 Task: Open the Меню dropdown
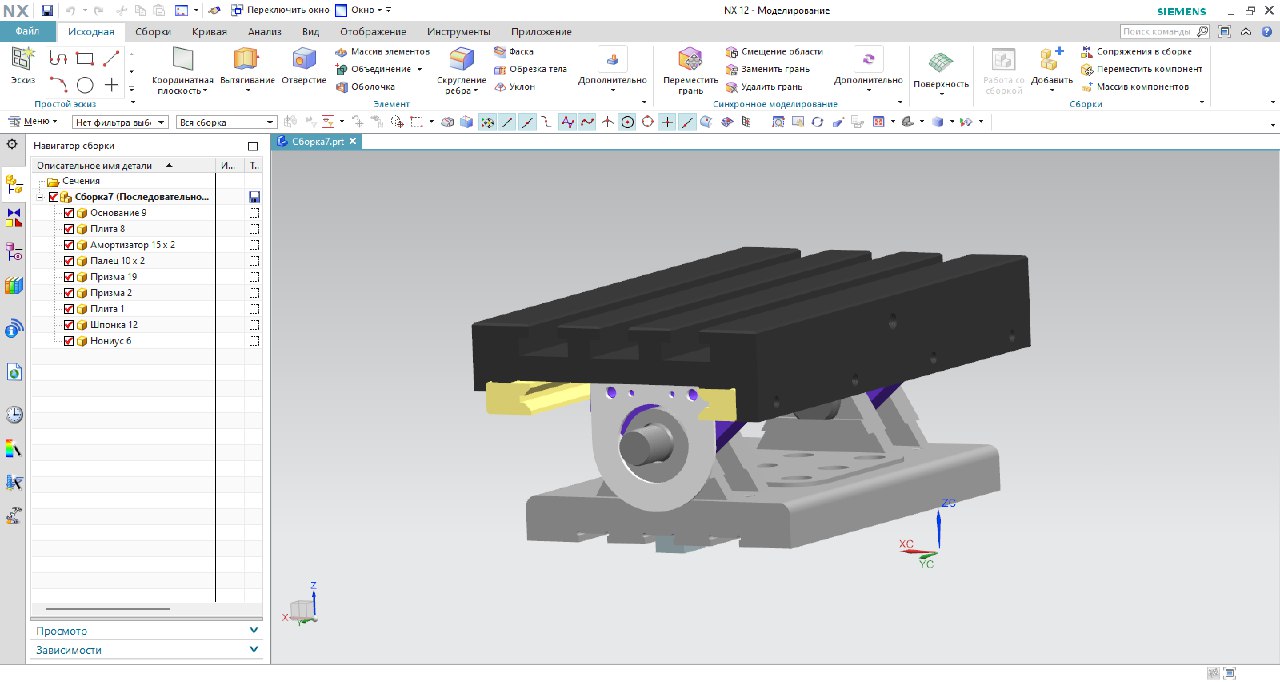point(33,121)
